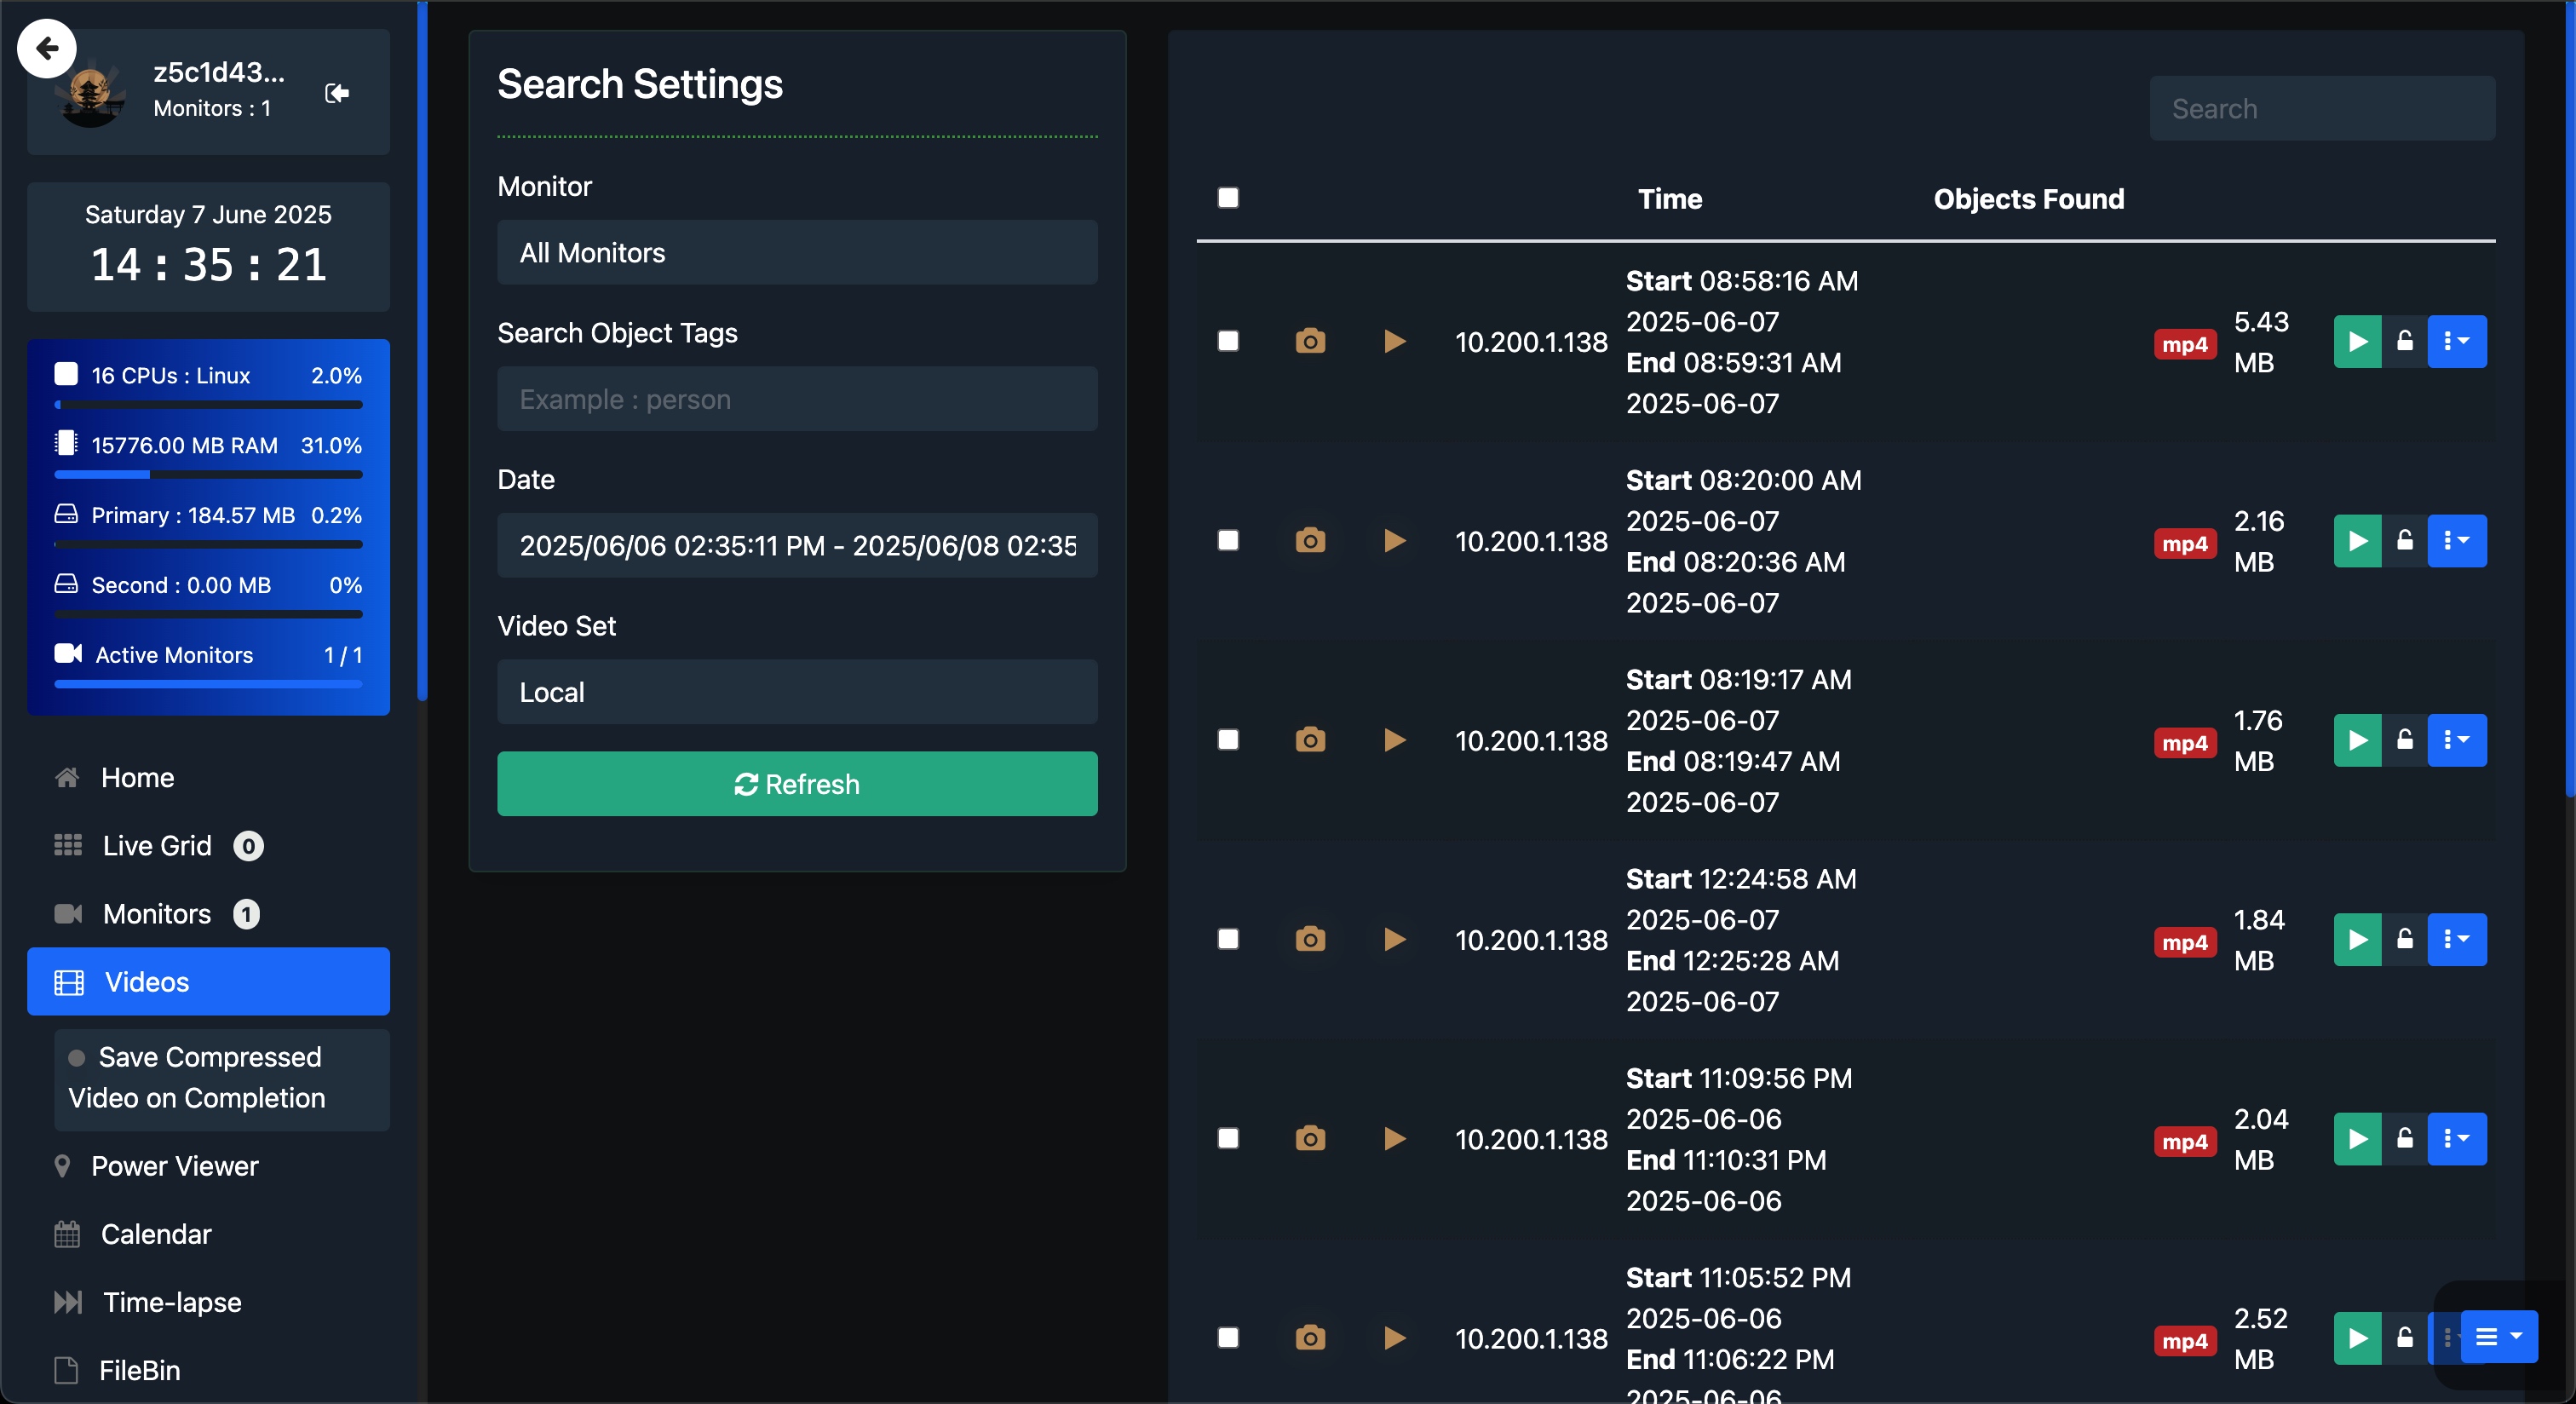This screenshot has height=1404, width=2576.
Task: Expand blue options dropdown for 5.43 MB video
Action: coord(2456,342)
